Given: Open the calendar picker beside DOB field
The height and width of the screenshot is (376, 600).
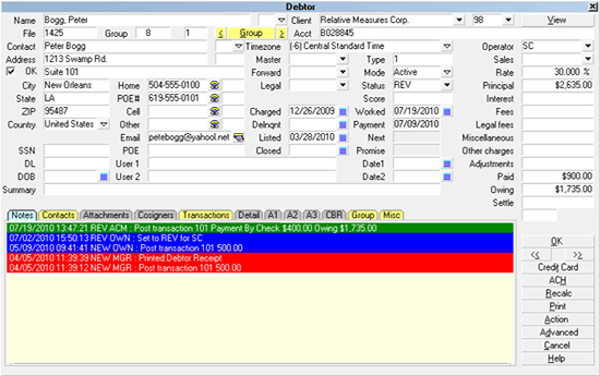Looking at the screenshot, I should [x=104, y=177].
